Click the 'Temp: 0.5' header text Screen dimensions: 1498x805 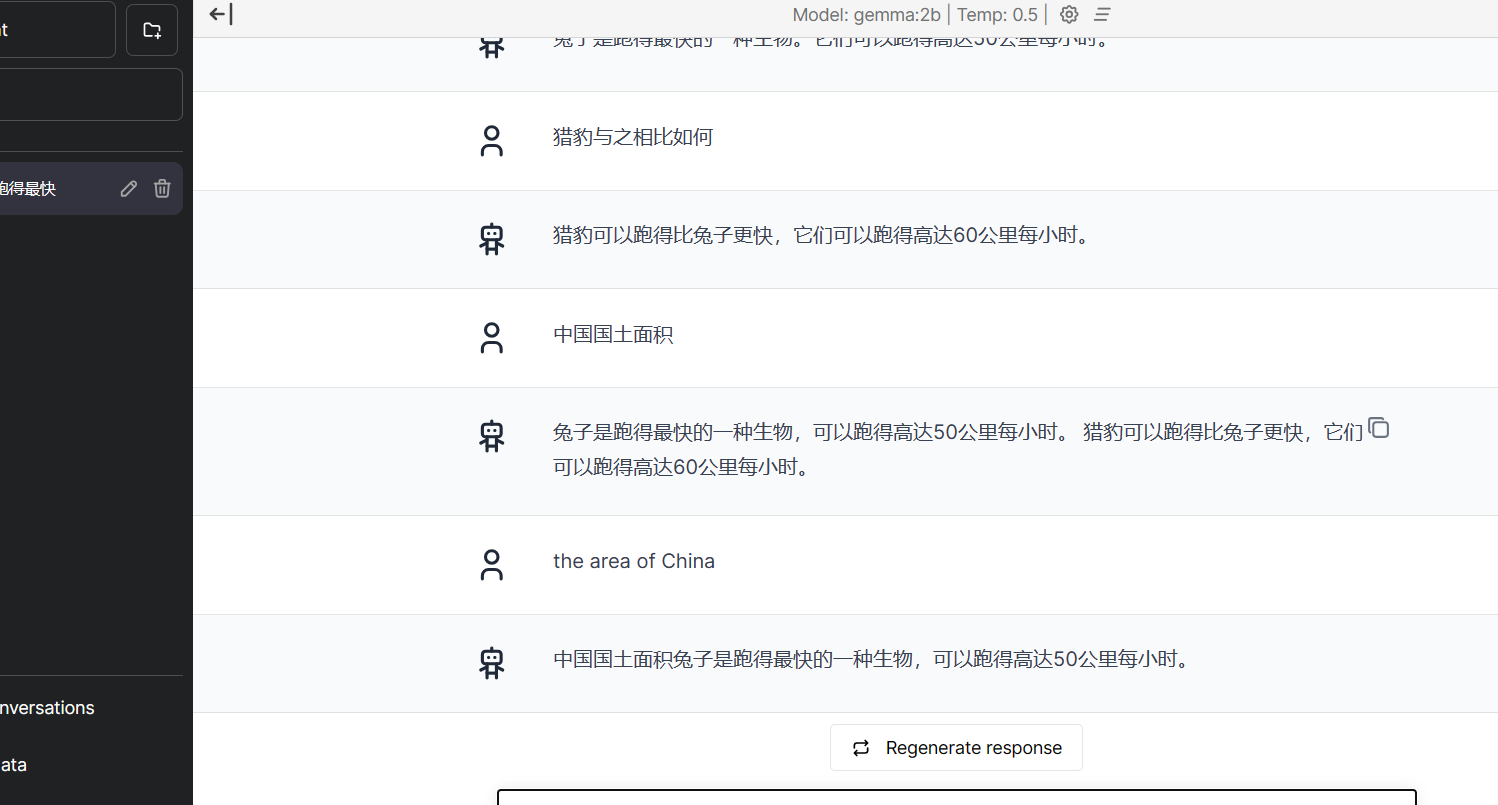[997, 15]
